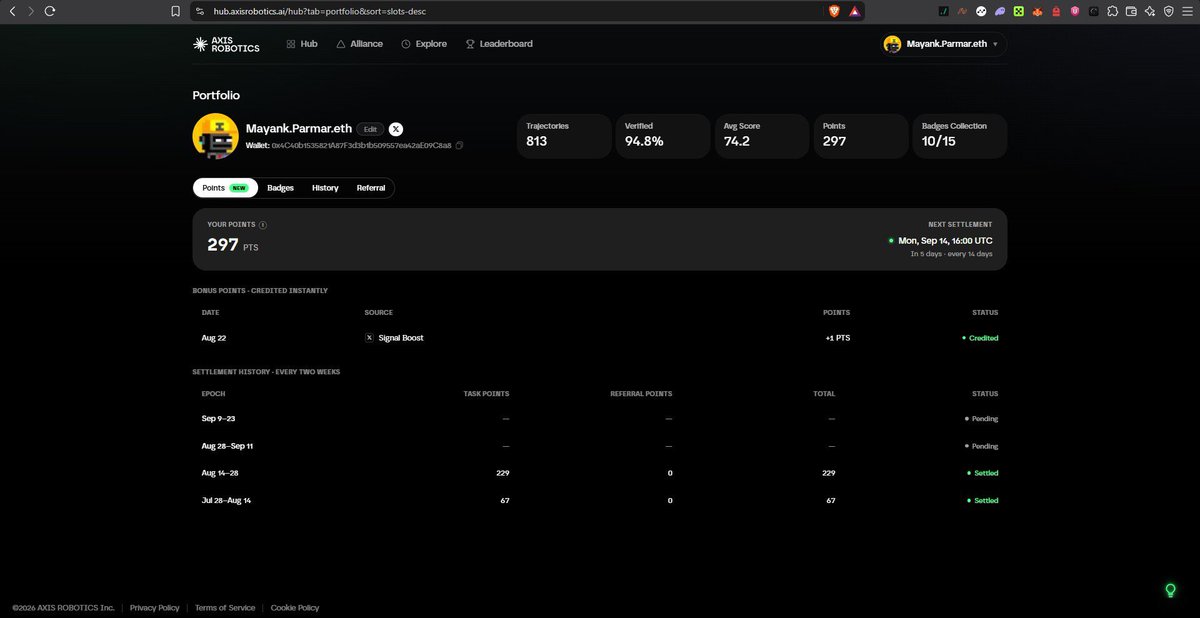Click the +1 PTS value
The image size is (1200, 618).
[837, 338]
